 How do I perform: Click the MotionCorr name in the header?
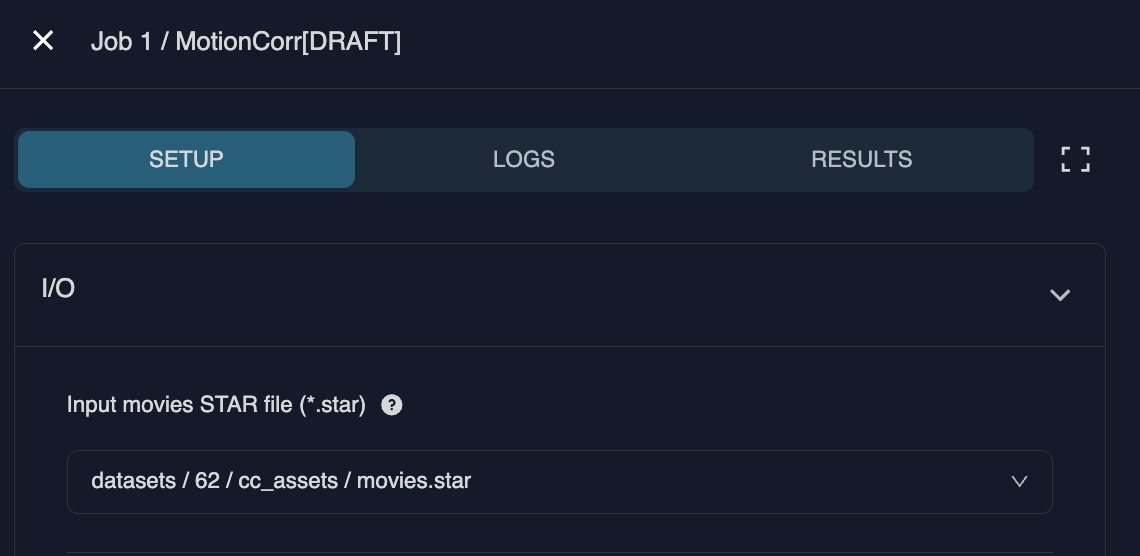[x=237, y=42]
